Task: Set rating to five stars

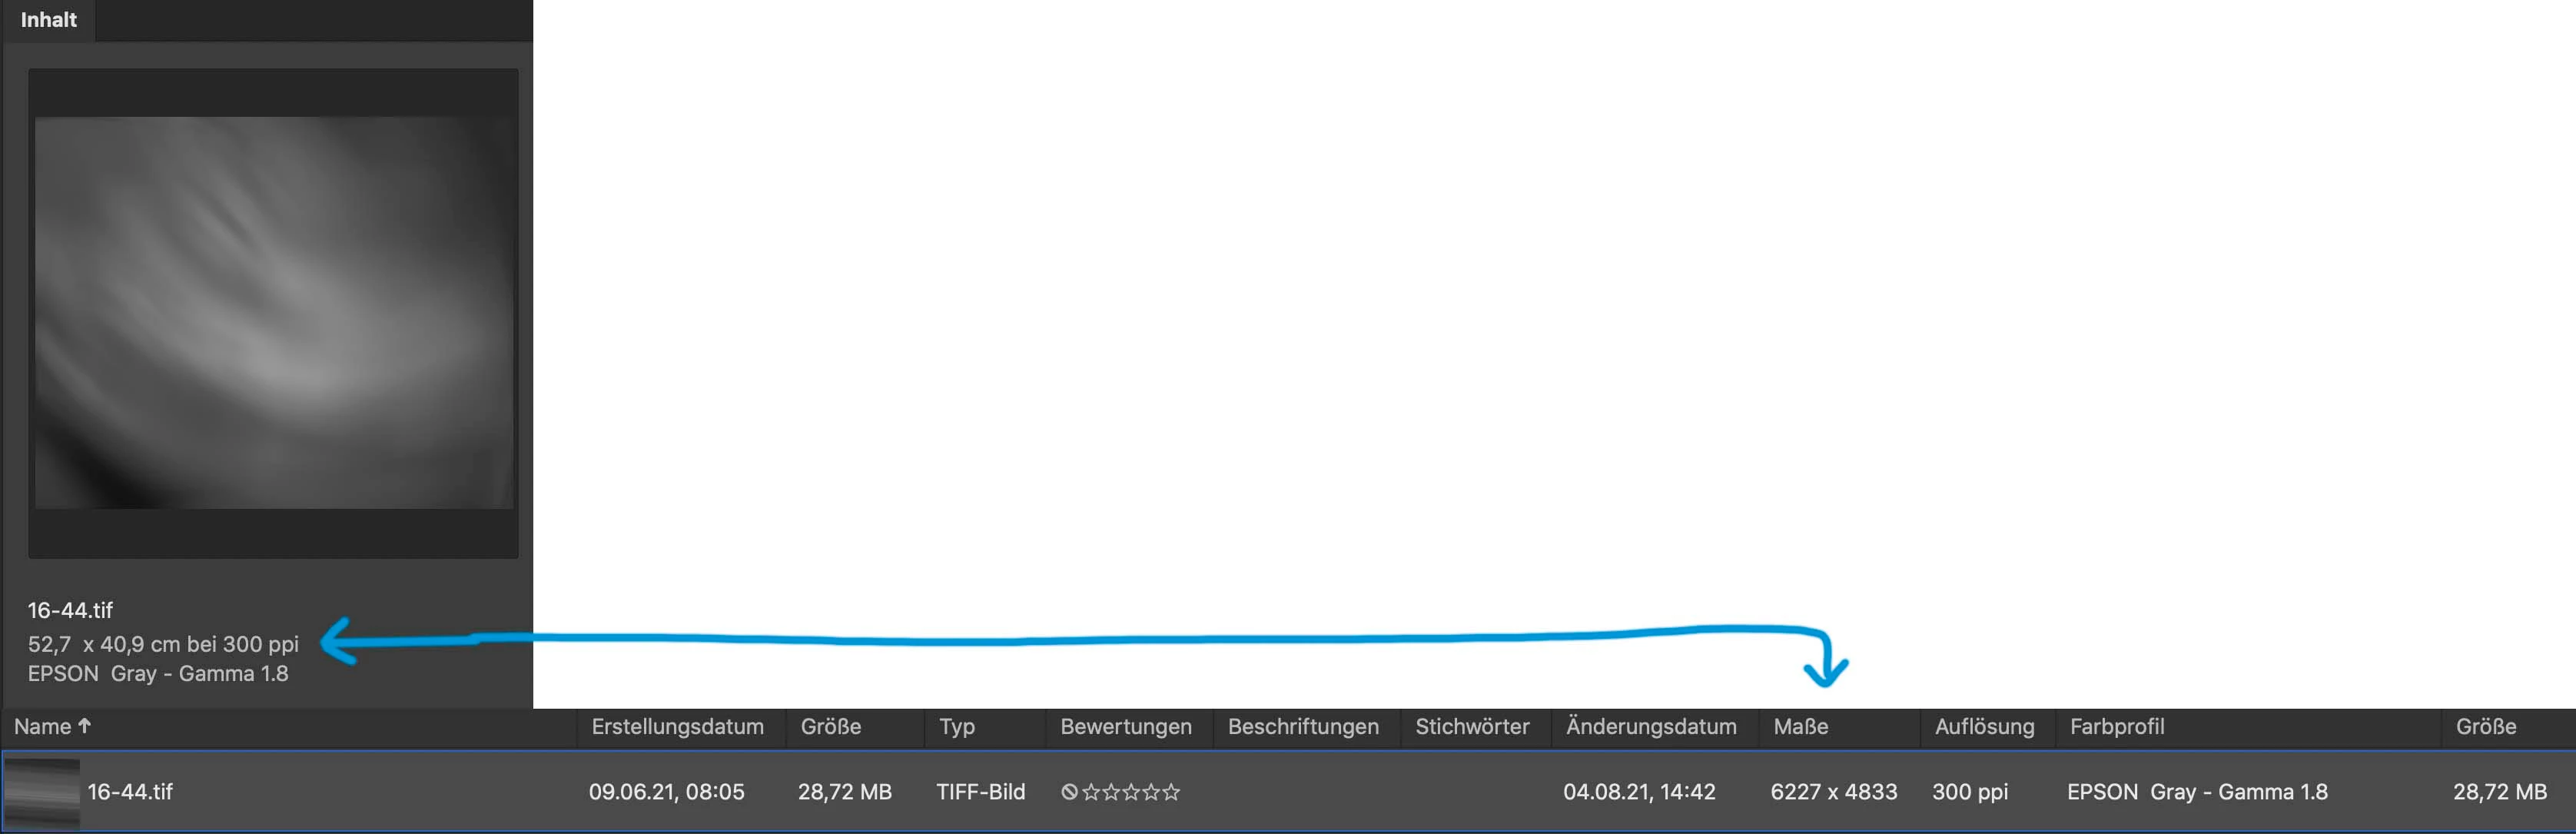Action: 1171,792
